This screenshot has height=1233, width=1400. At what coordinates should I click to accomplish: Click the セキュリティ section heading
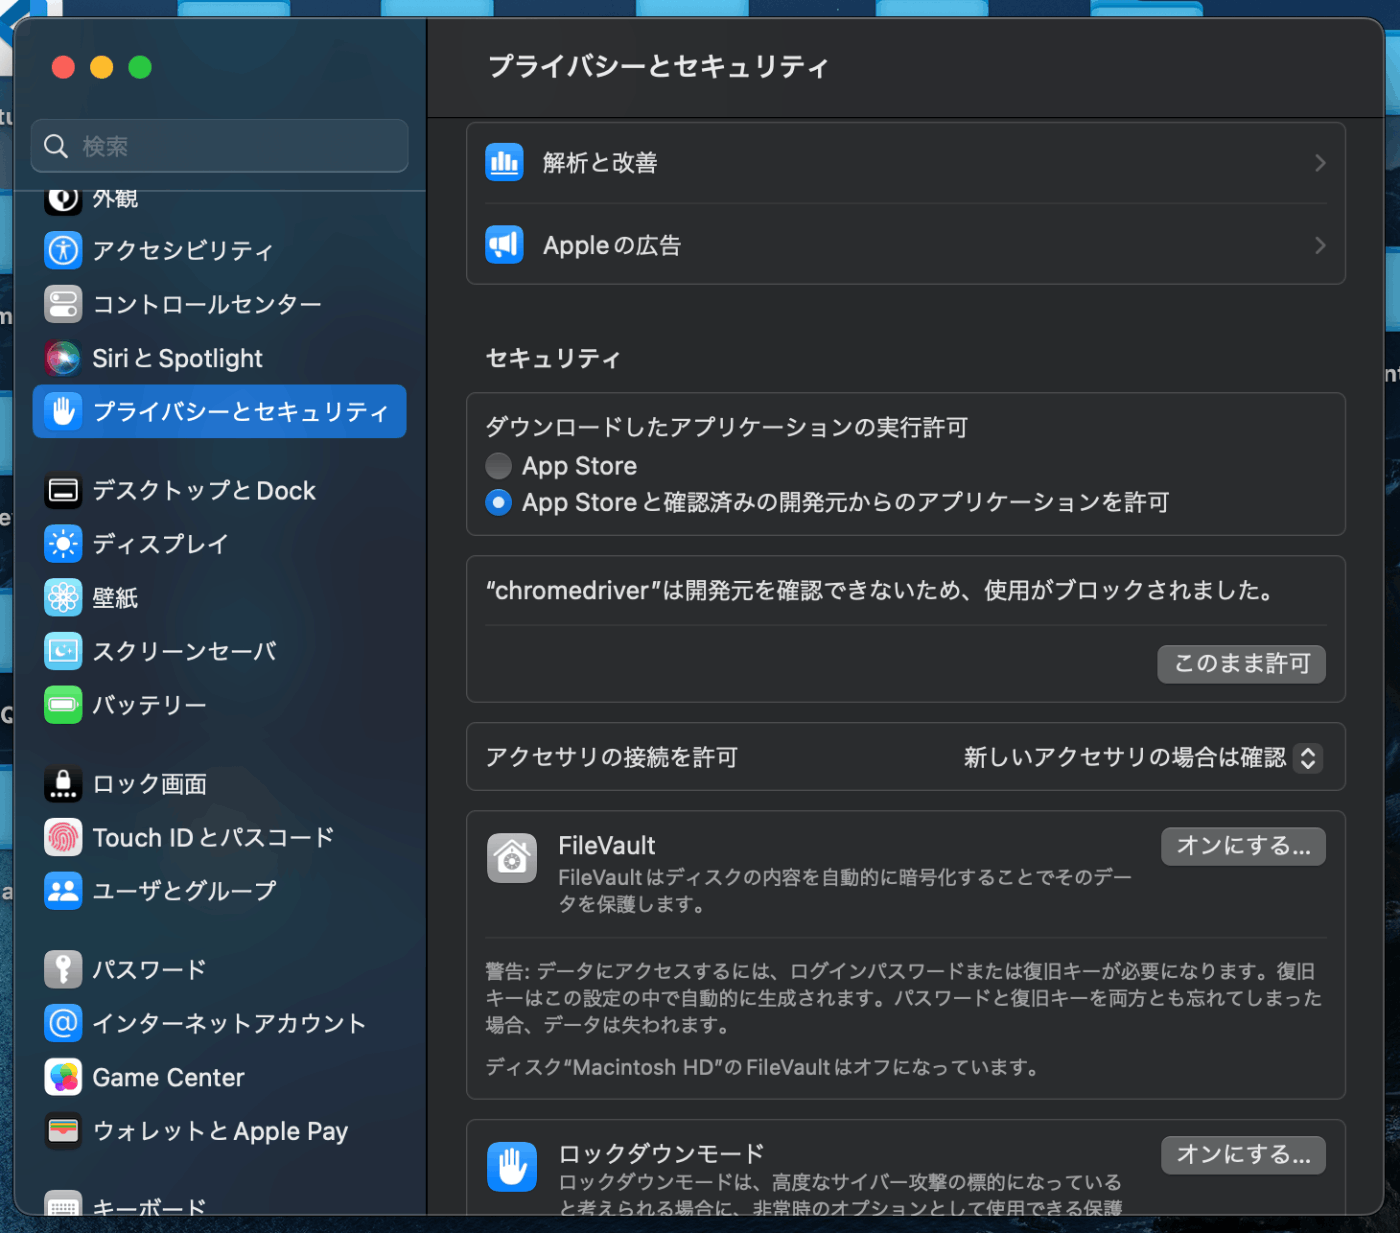pyautogui.click(x=553, y=358)
